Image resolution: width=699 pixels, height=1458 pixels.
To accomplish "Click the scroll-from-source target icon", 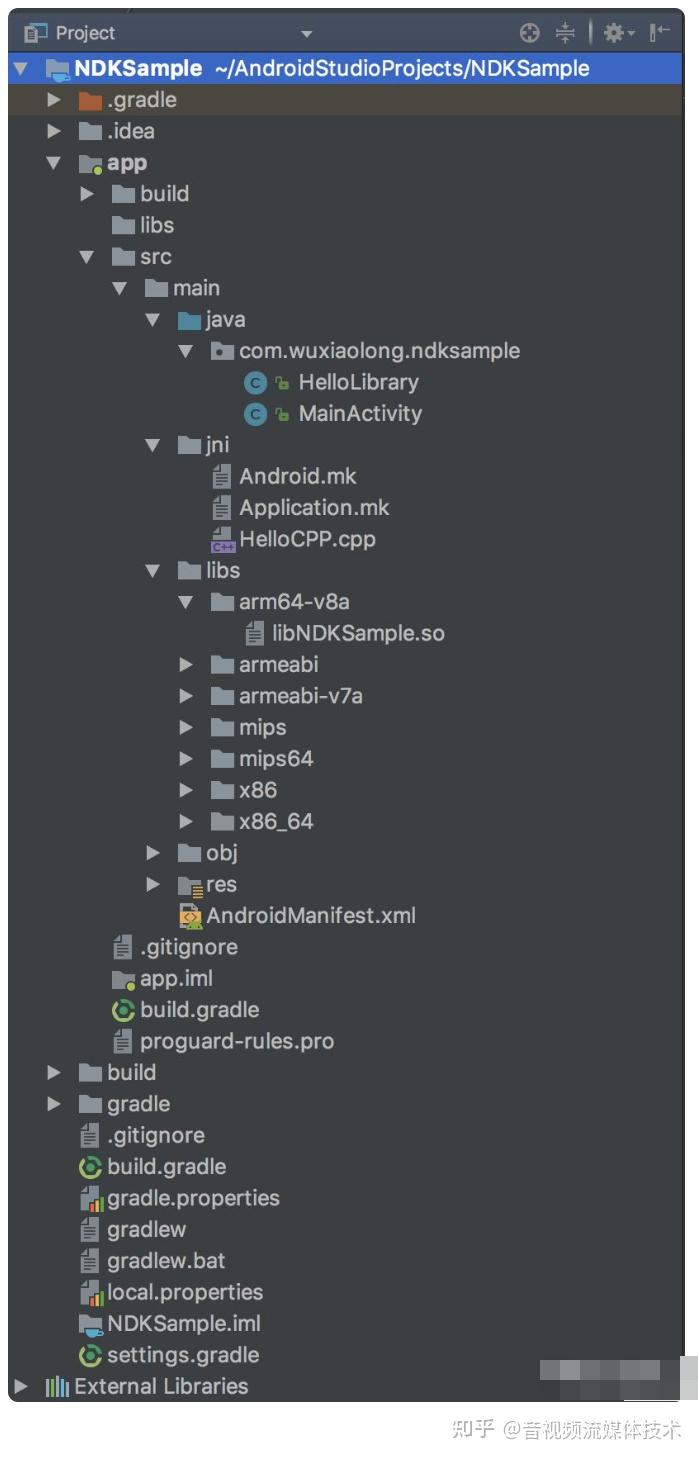I will pos(530,33).
